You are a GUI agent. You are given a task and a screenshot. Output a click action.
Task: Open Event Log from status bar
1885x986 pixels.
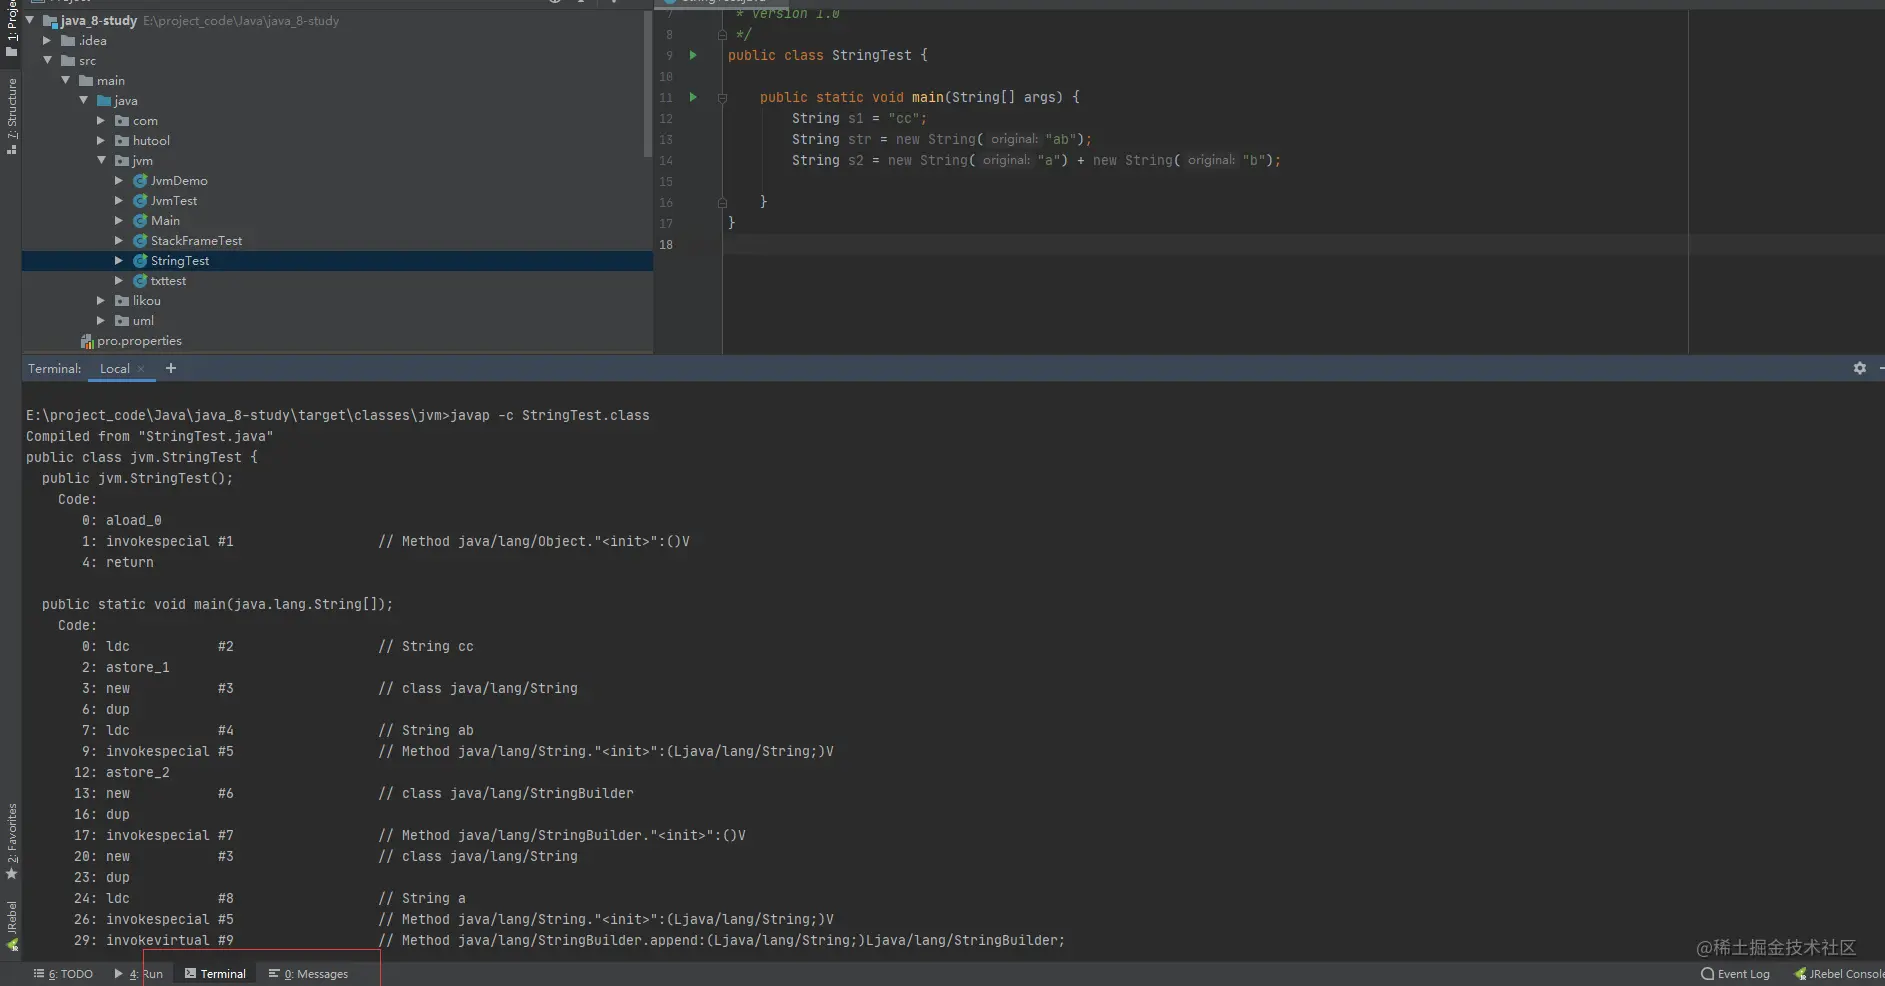click(x=1735, y=974)
